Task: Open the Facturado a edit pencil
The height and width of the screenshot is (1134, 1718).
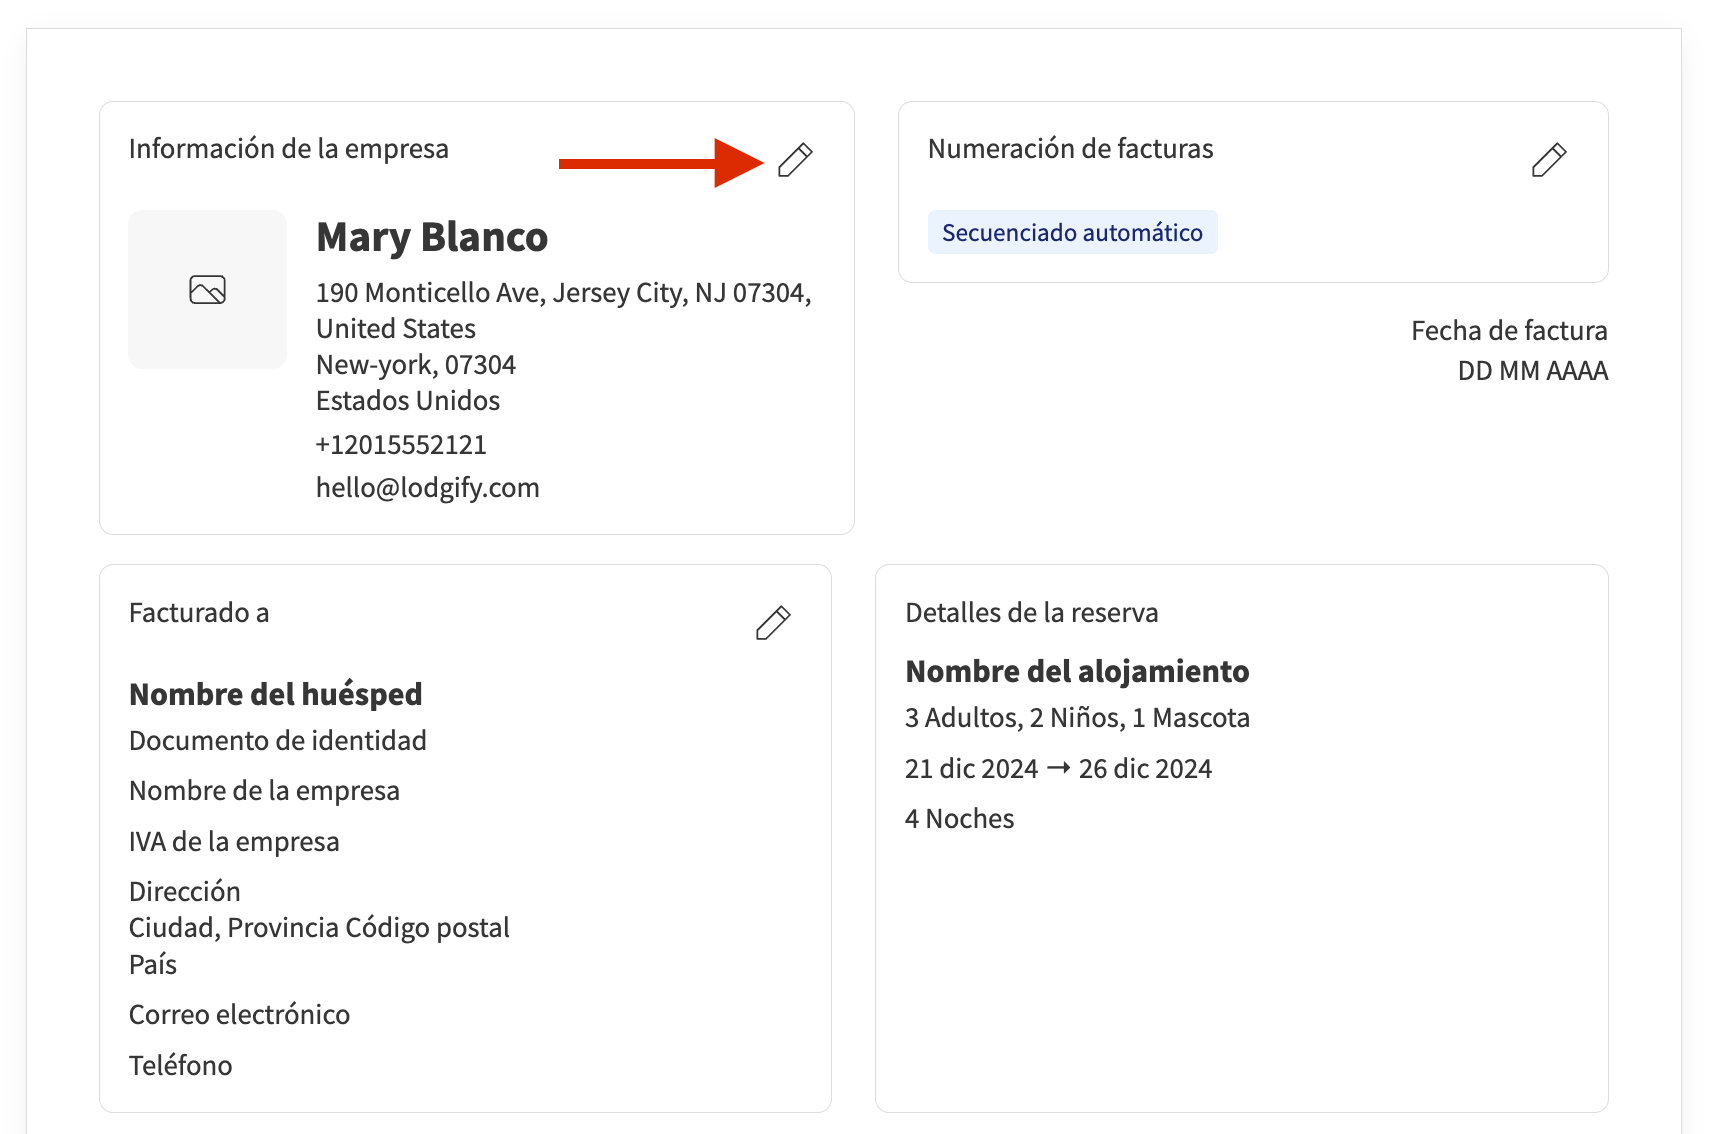Action: click(772, 623)
